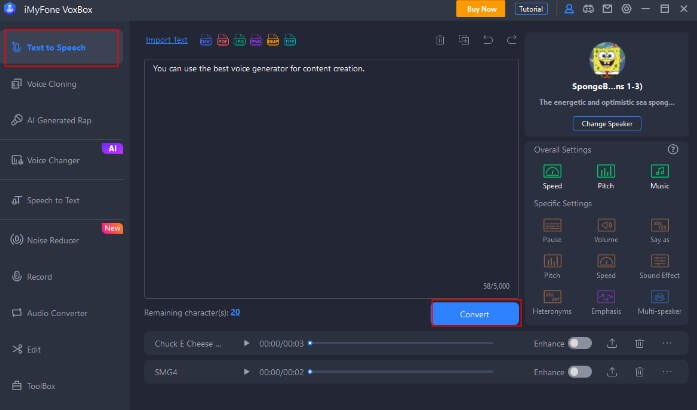Select Voice Changer in the sidebar

tap(46, 160)
